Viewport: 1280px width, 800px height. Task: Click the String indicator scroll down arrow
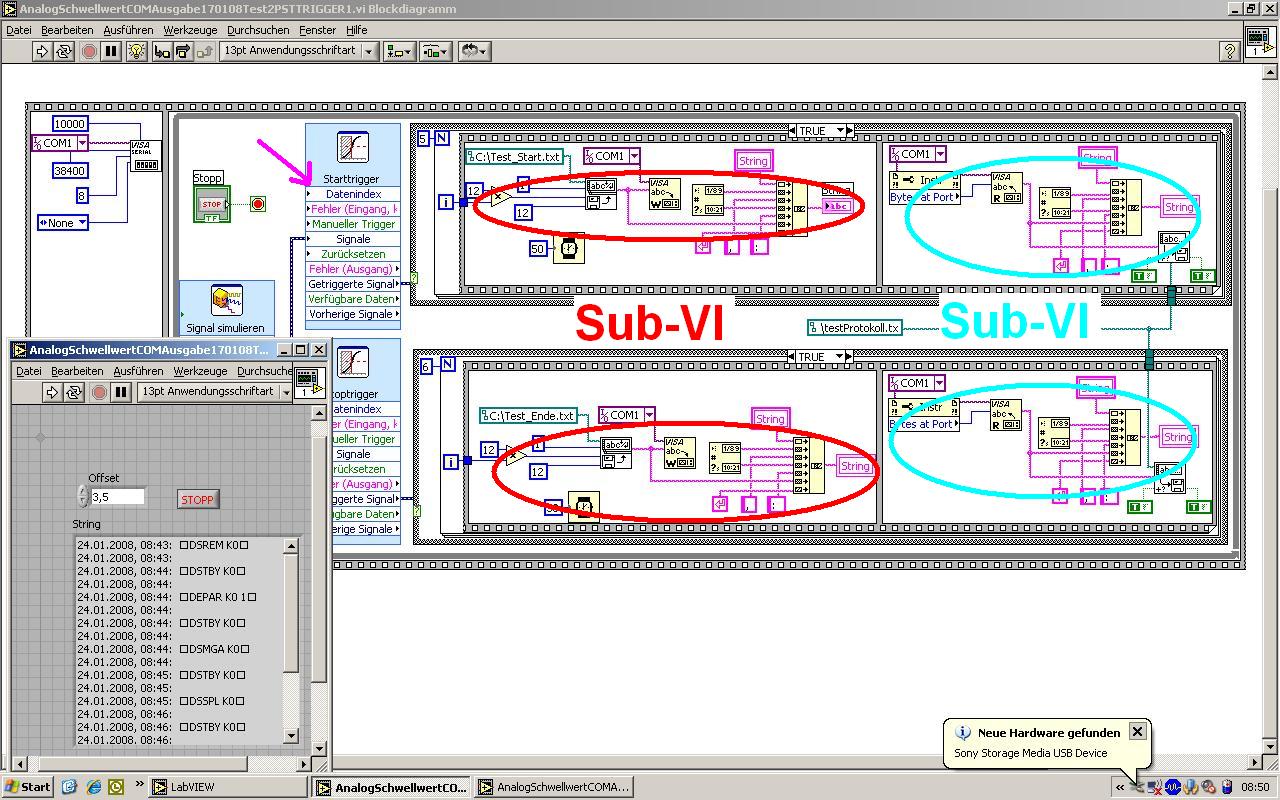pyautogui.click(x=291, y=736)
